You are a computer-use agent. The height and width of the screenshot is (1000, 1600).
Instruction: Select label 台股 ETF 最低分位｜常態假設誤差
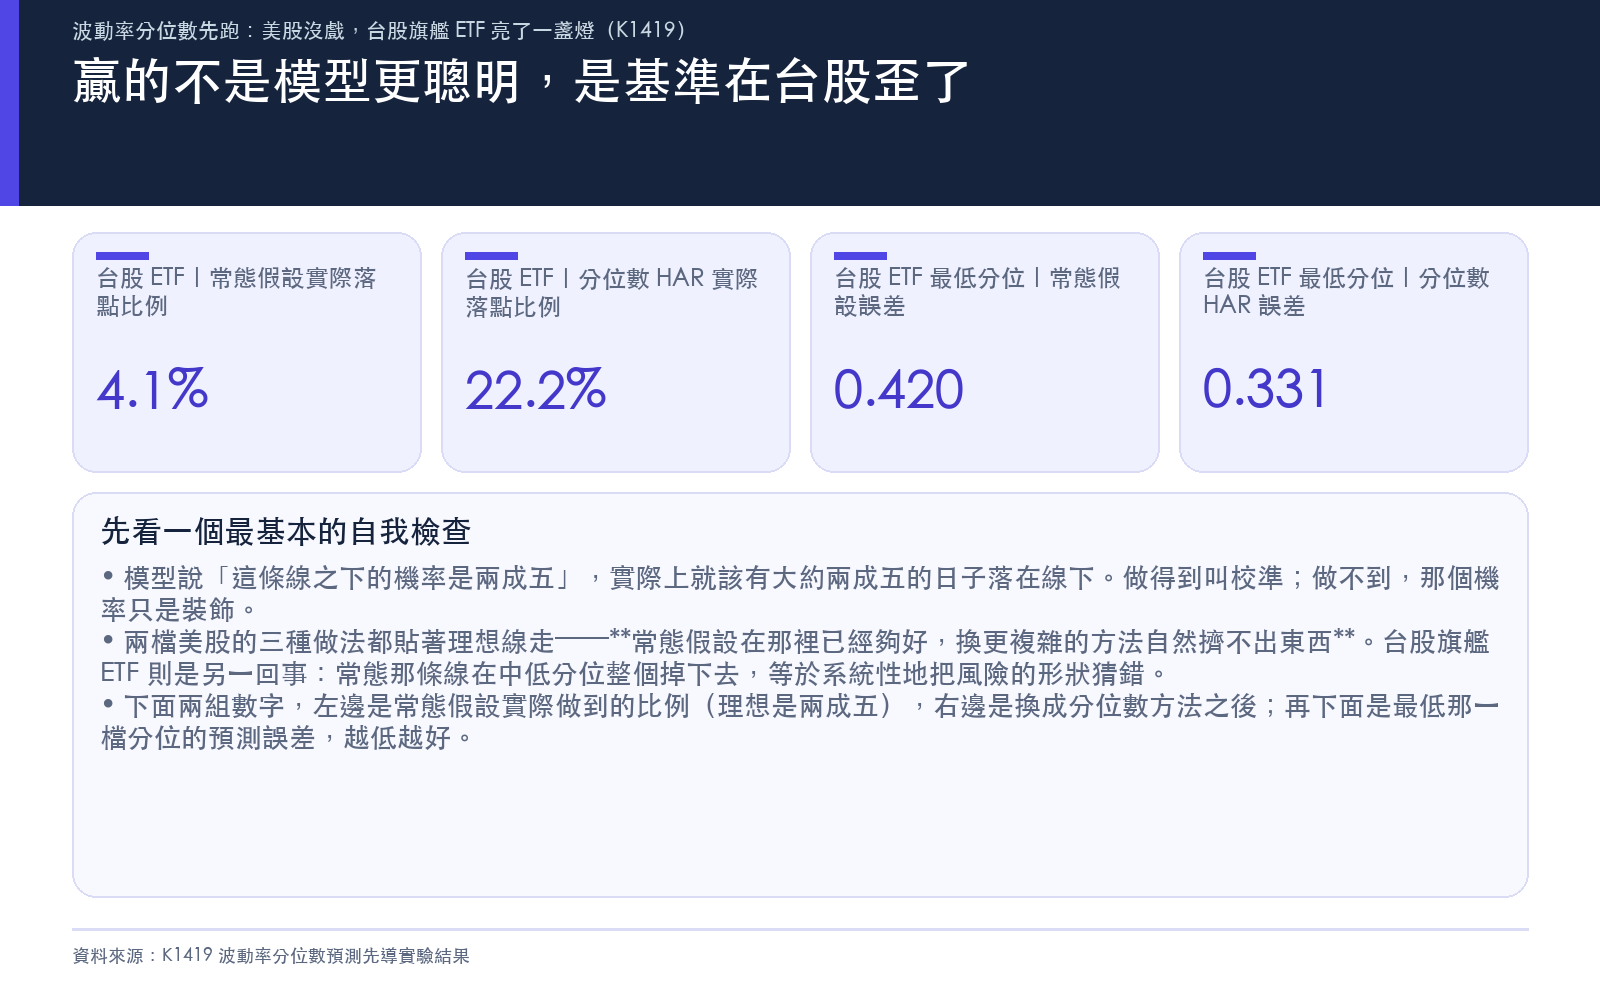[978, 292]
